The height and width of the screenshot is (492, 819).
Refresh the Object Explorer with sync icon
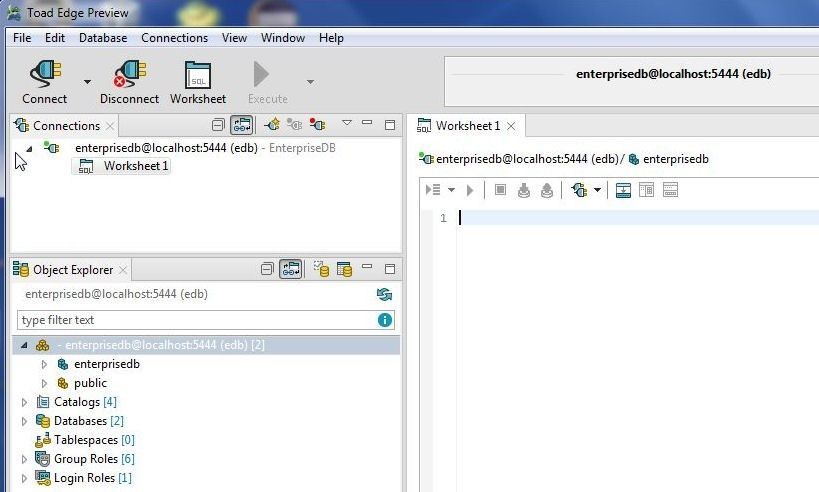pos(384,295)
